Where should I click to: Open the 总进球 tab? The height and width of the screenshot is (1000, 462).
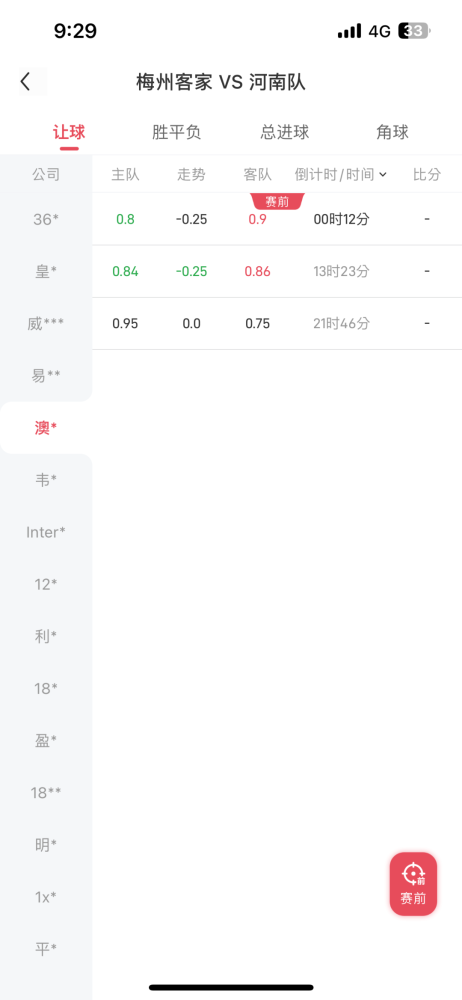pos(285,132)
